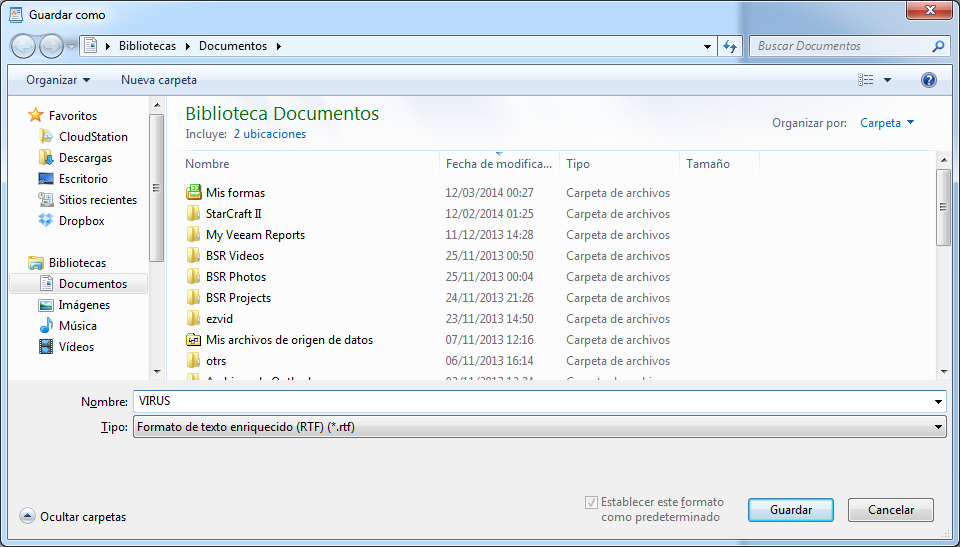960x547 pixels.
Task: Select the Dropbox icon in Favoritos
Action: coord(46,221)
